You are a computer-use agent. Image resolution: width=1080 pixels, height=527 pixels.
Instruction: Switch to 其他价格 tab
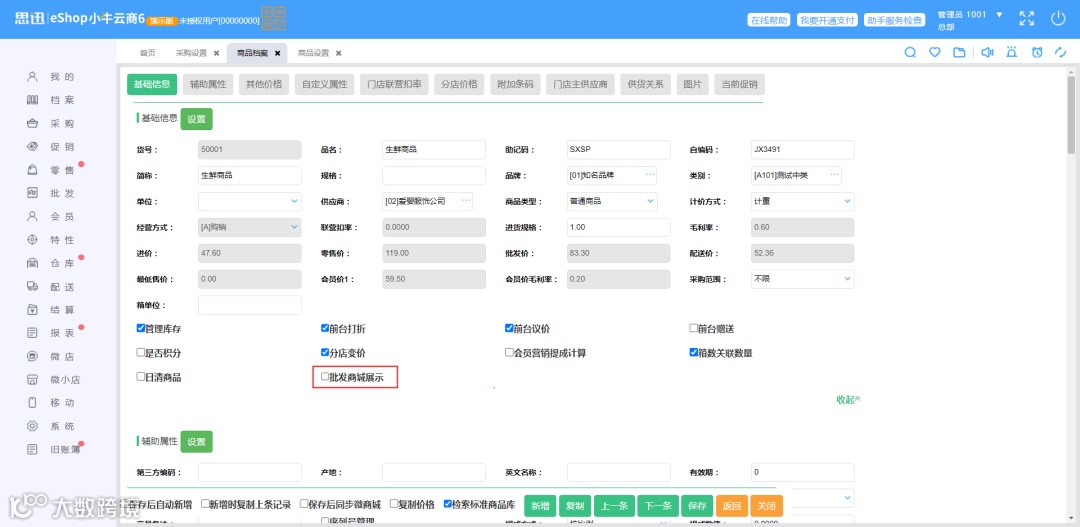[264, 84]
